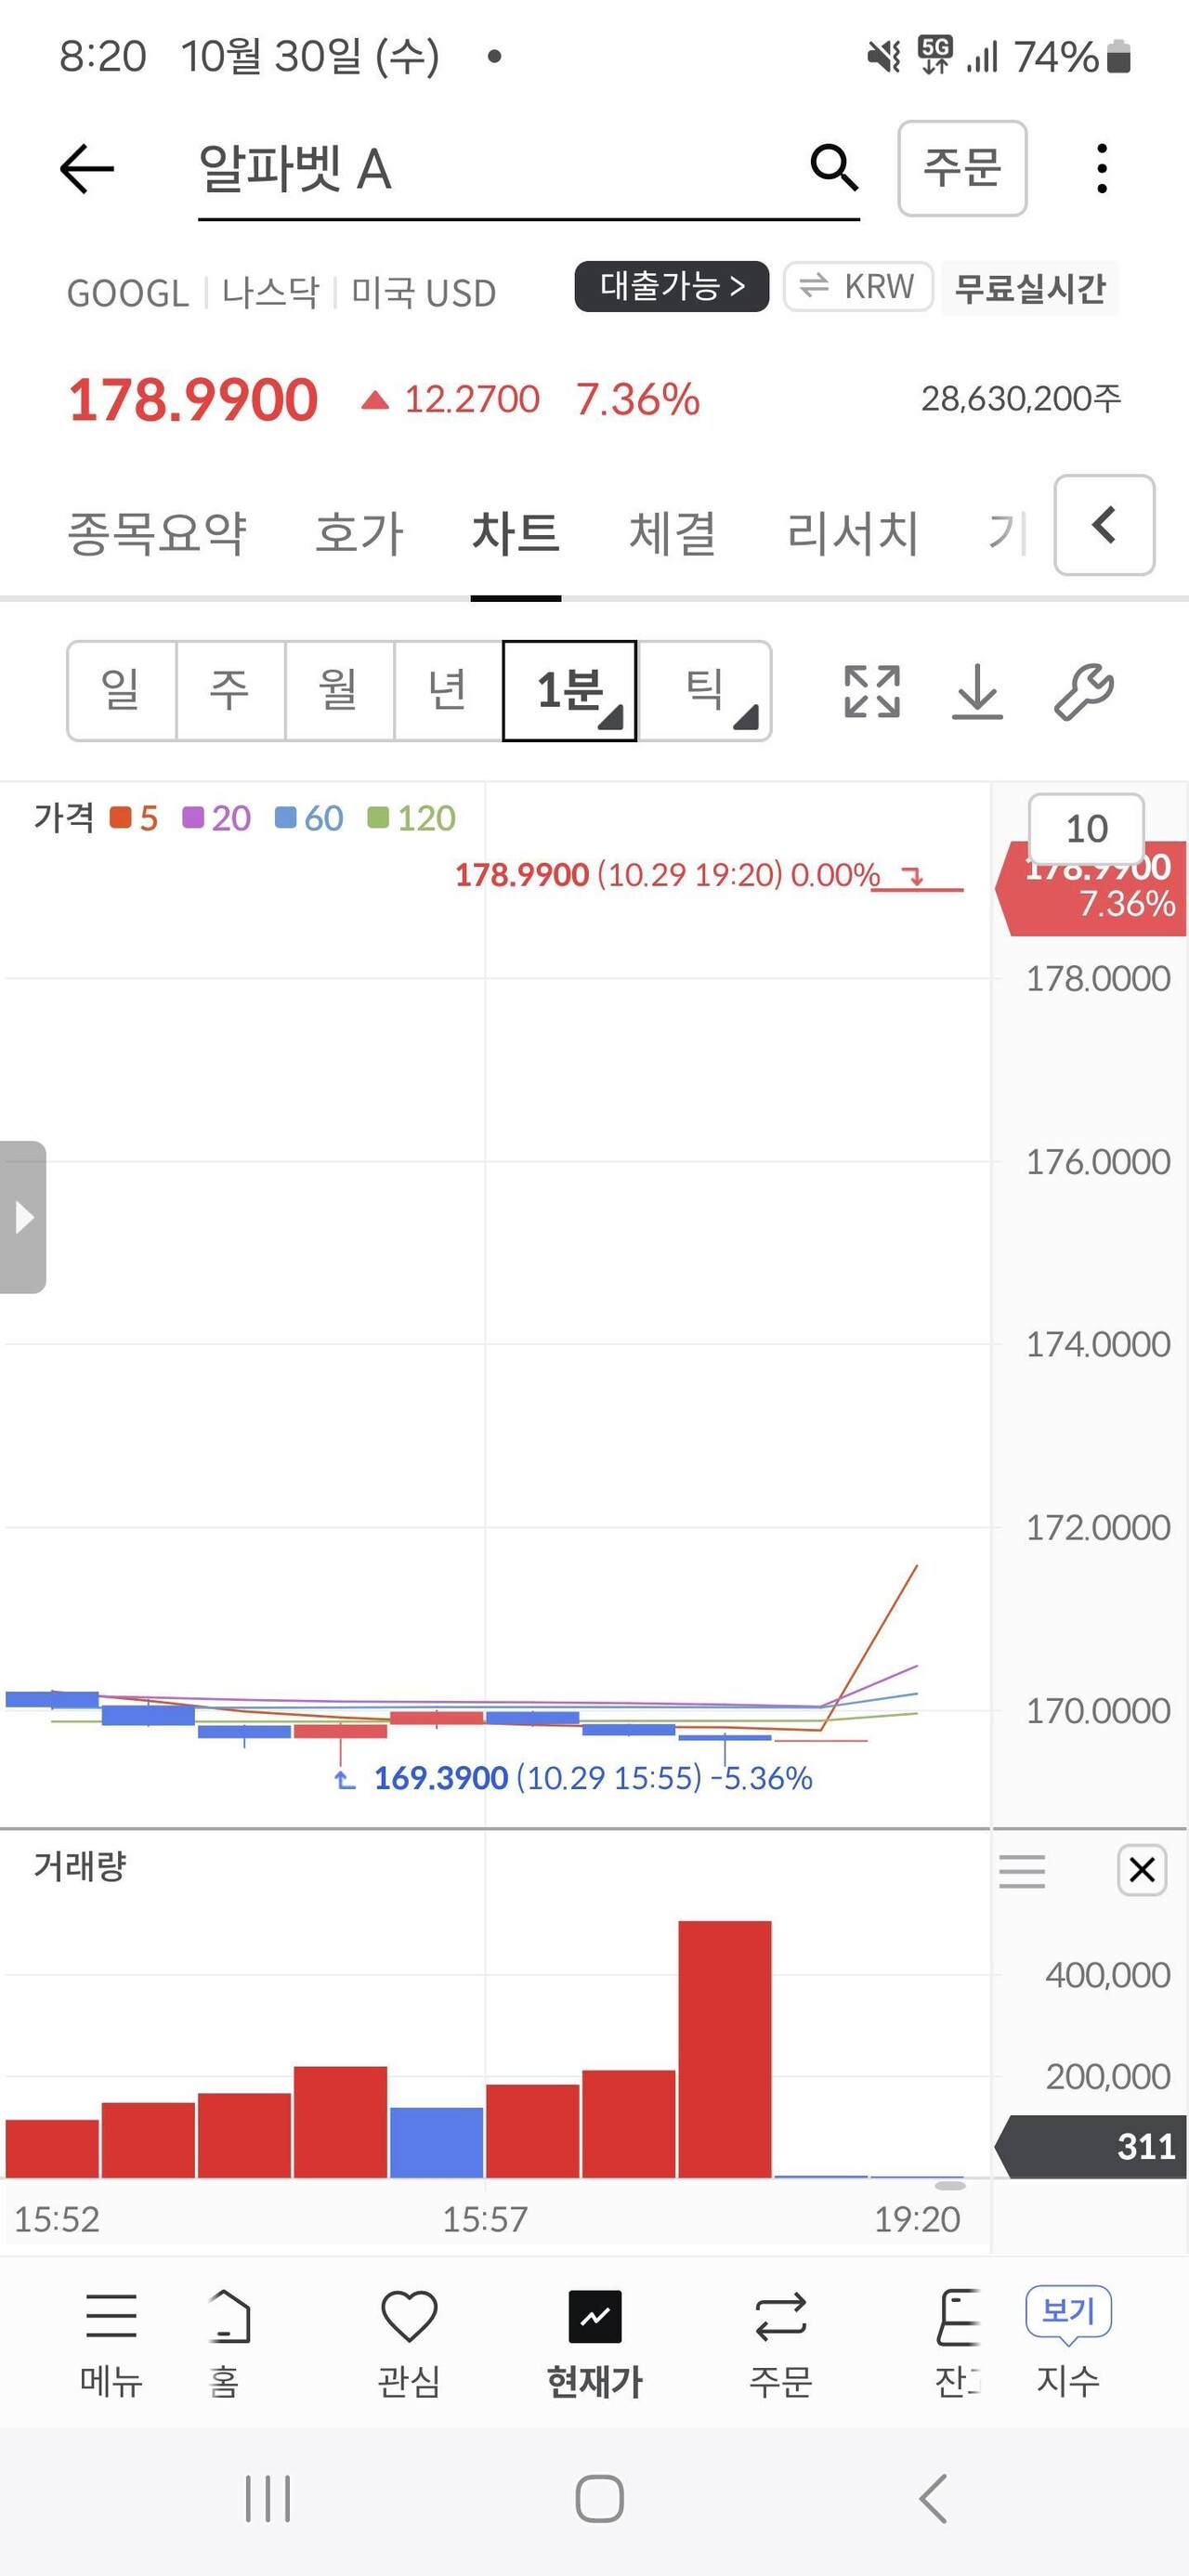Open the three-dot overflow menu
The image size is (1189, 2576).
coord(1101,168)
